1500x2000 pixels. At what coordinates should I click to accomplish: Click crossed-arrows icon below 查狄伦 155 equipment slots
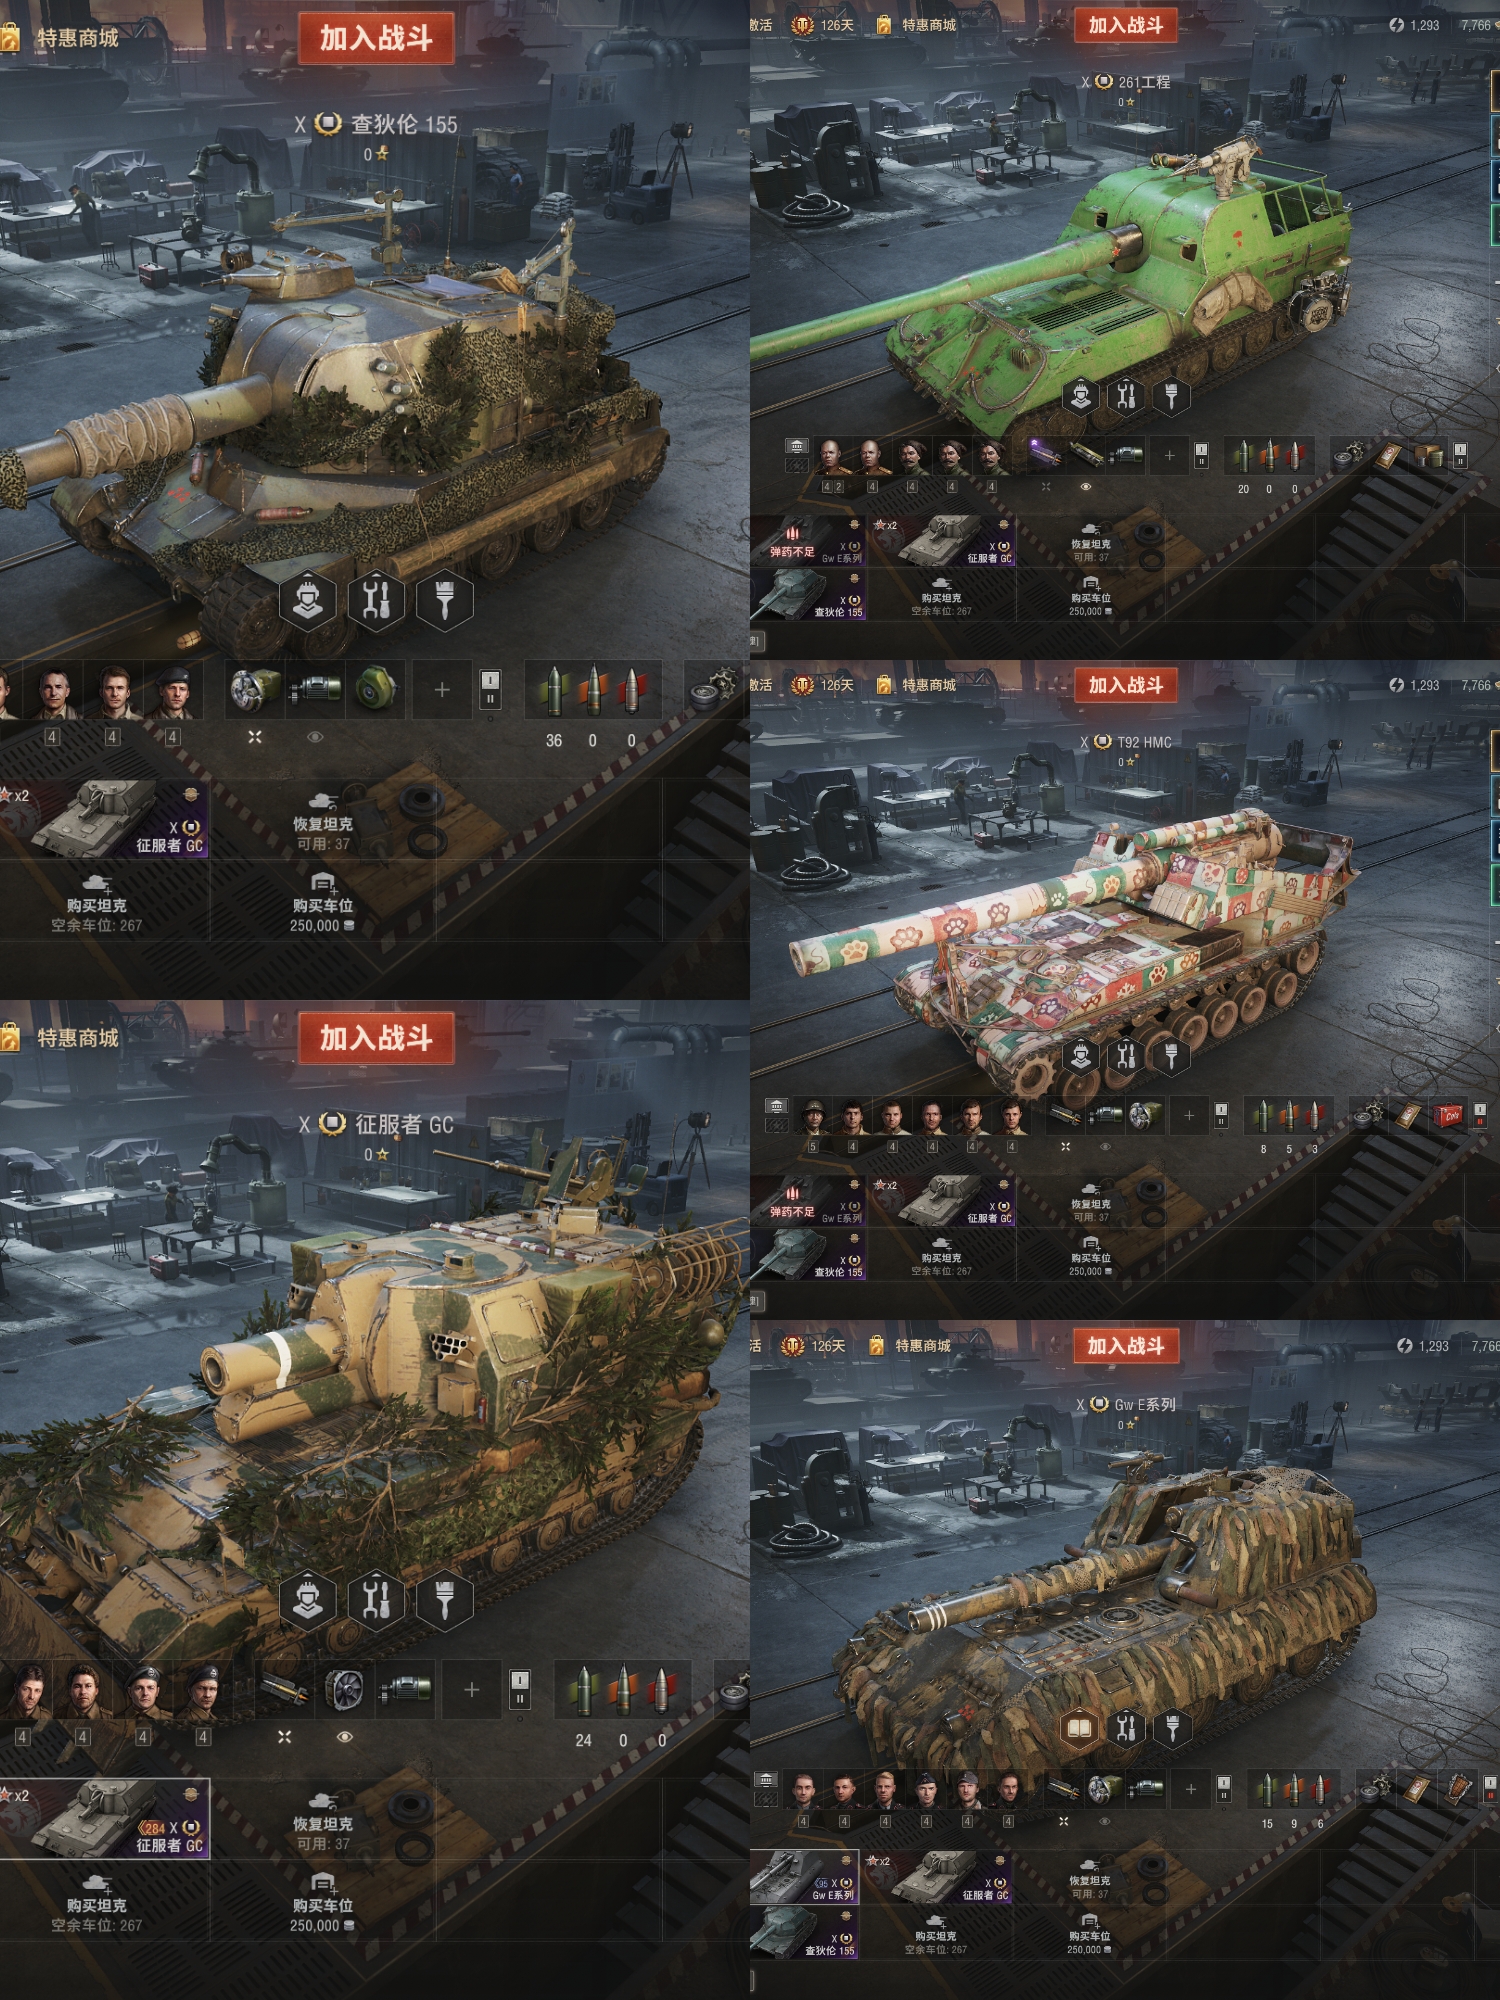point(255,737)
